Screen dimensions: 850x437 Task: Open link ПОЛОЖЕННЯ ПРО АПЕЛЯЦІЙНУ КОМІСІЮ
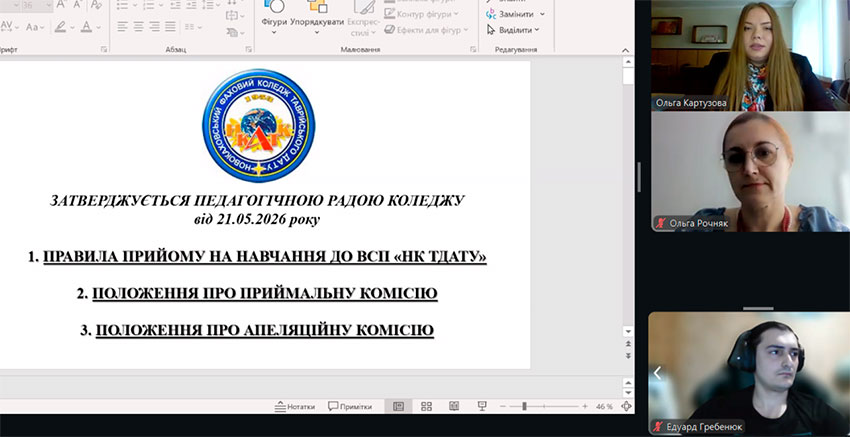click(x=265, y=330)
